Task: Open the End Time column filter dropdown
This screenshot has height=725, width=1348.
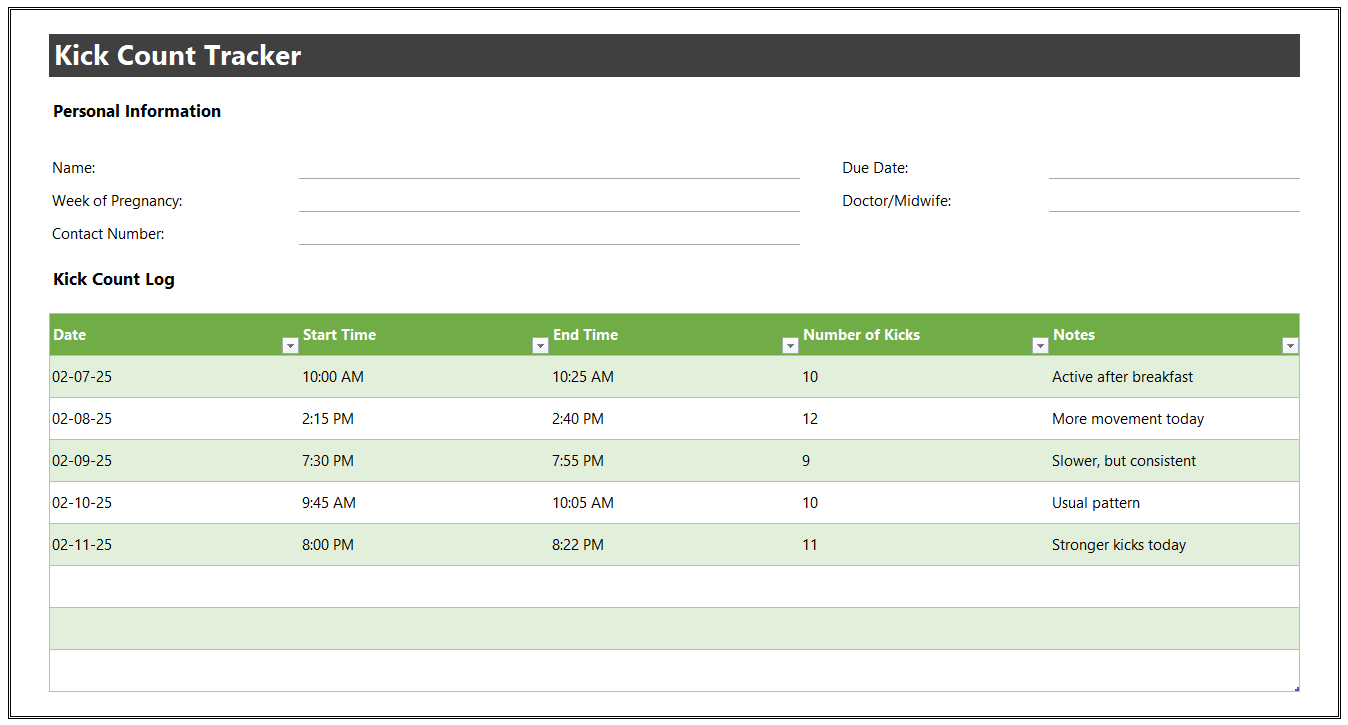Action: [x=790, y=345]
